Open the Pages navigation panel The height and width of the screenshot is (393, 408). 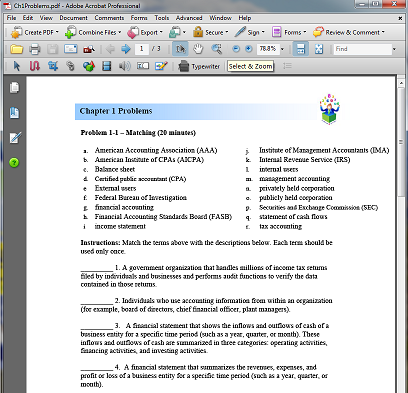14,88
